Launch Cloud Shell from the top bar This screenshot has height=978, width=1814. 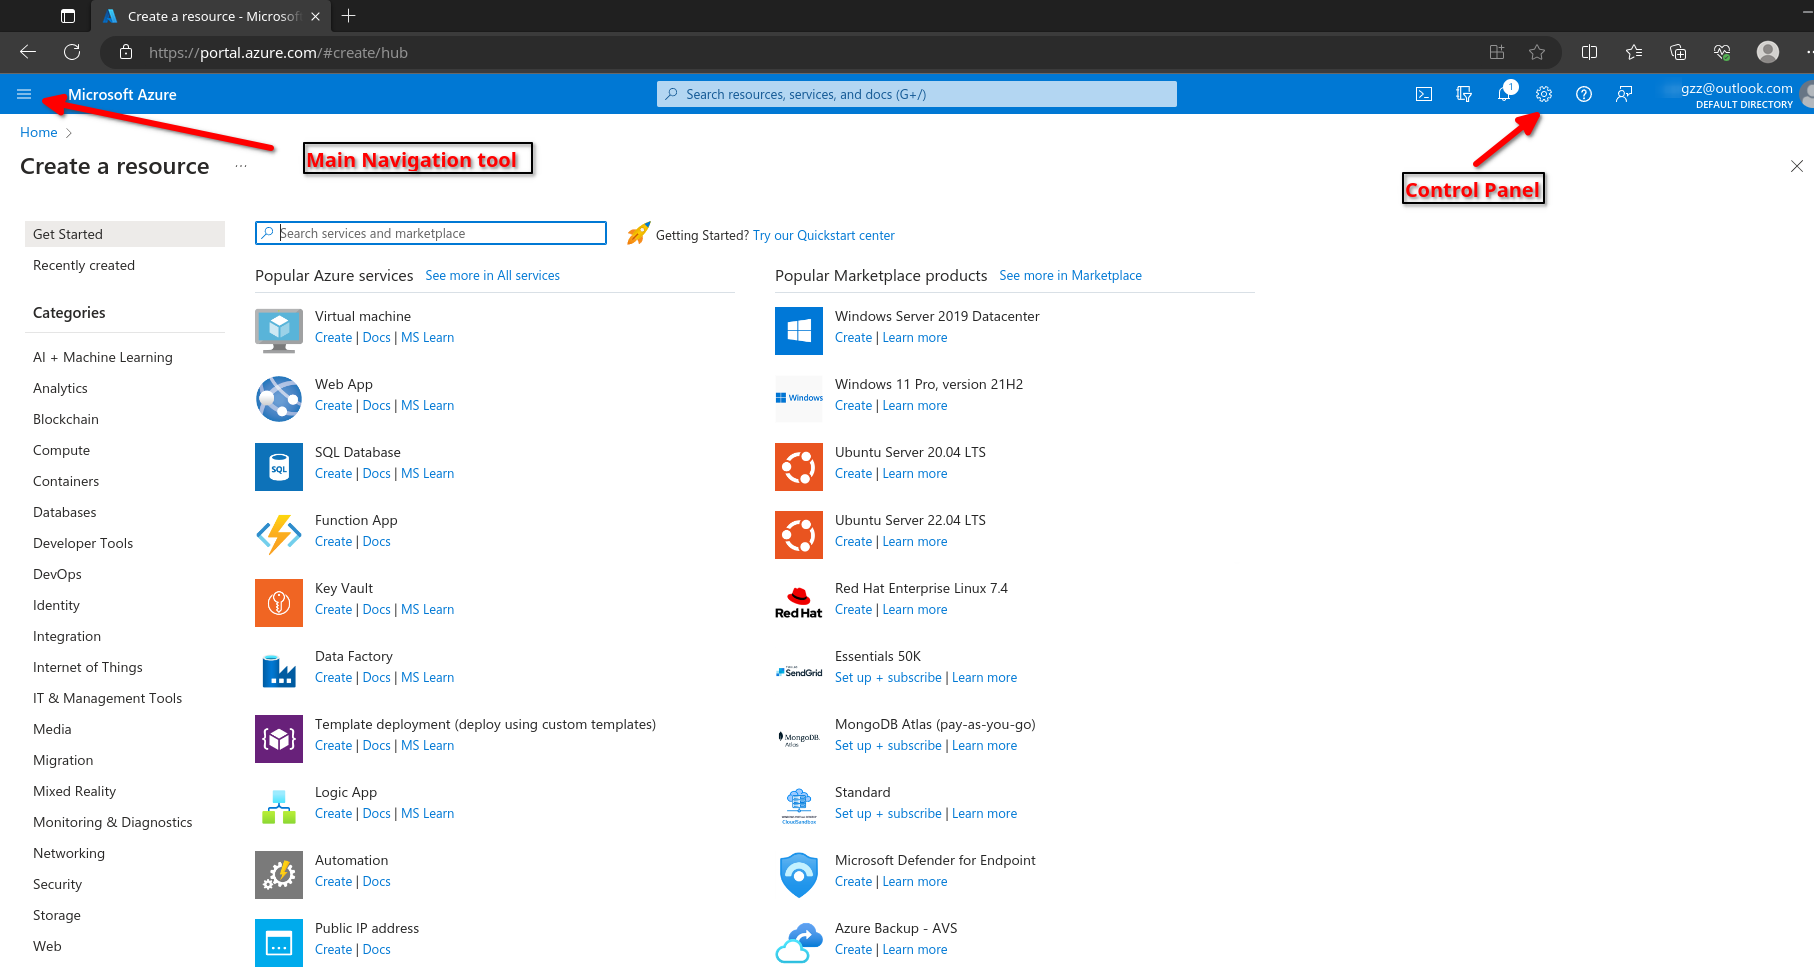1424,94
